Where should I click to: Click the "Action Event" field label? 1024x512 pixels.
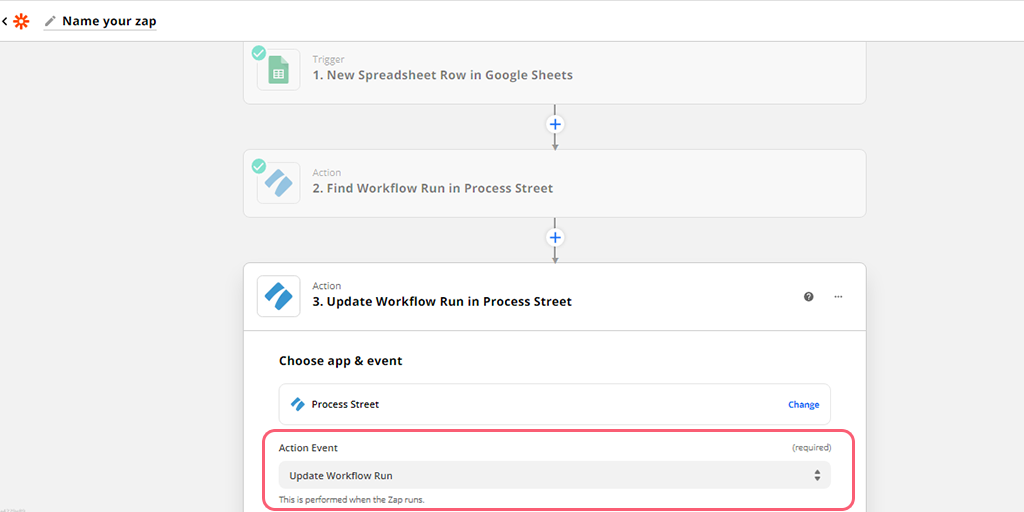pos(308,448)
